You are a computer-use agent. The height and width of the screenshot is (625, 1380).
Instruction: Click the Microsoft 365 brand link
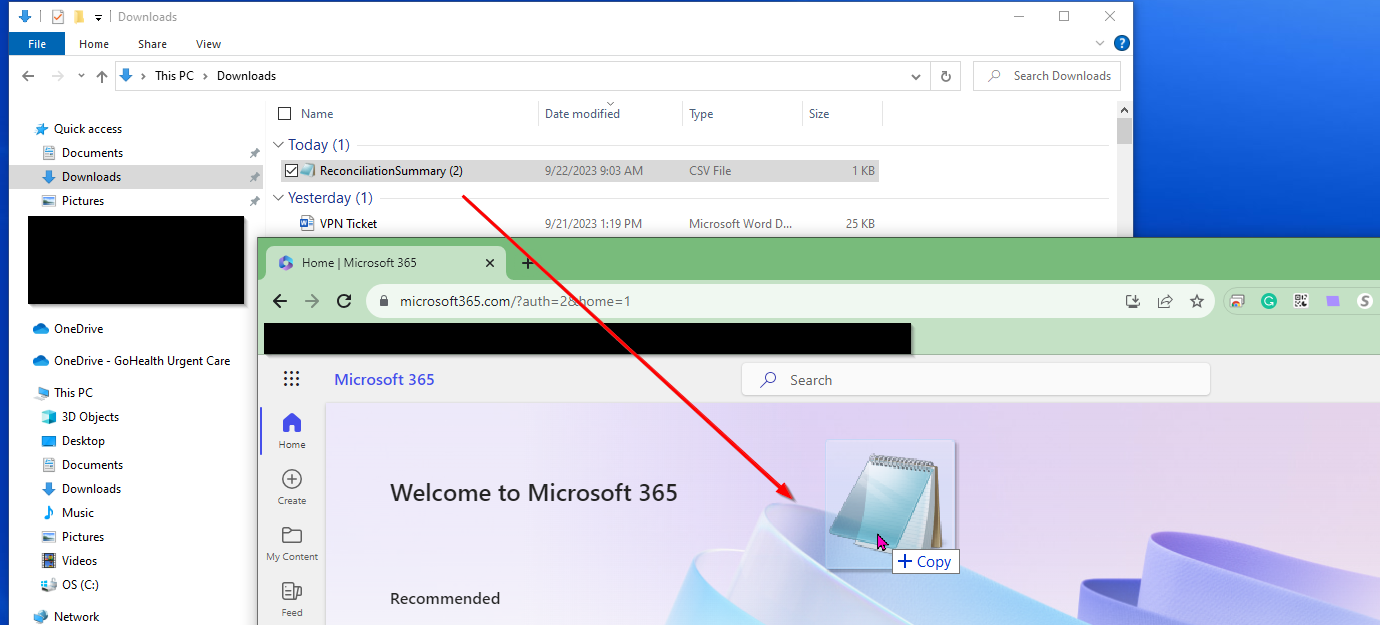(384, 380)
